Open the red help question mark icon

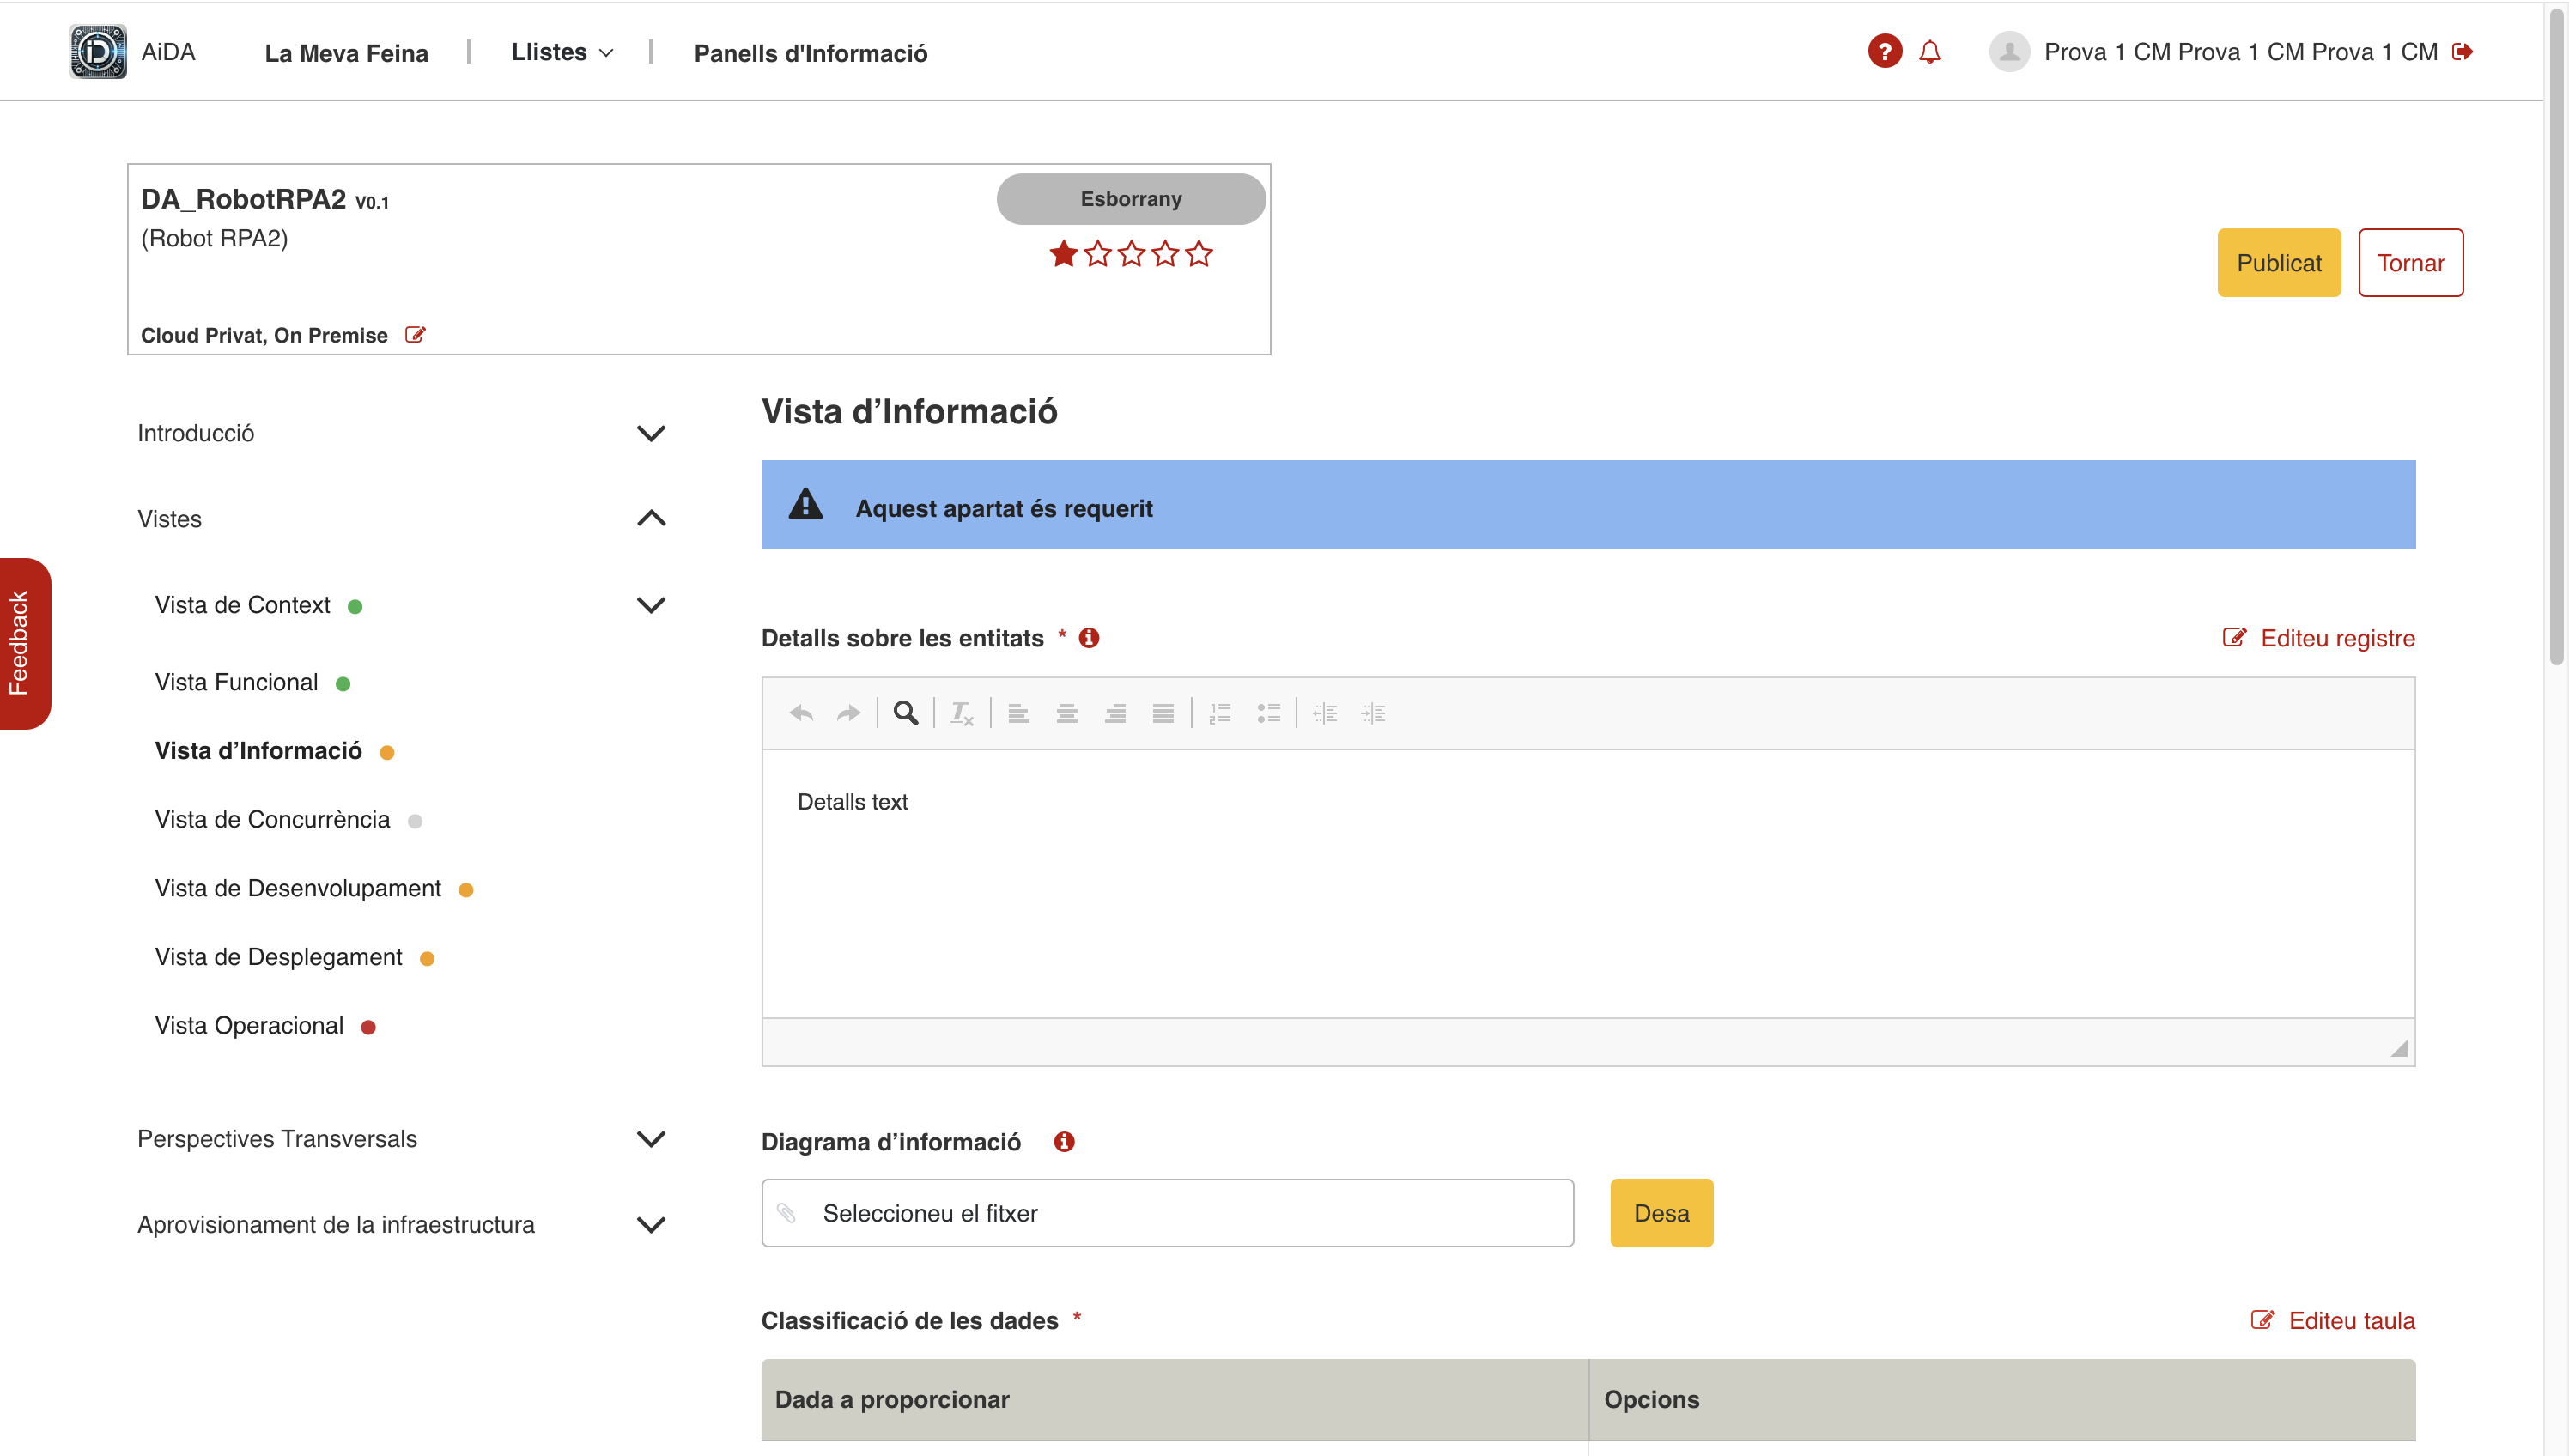pos(1884,51)
